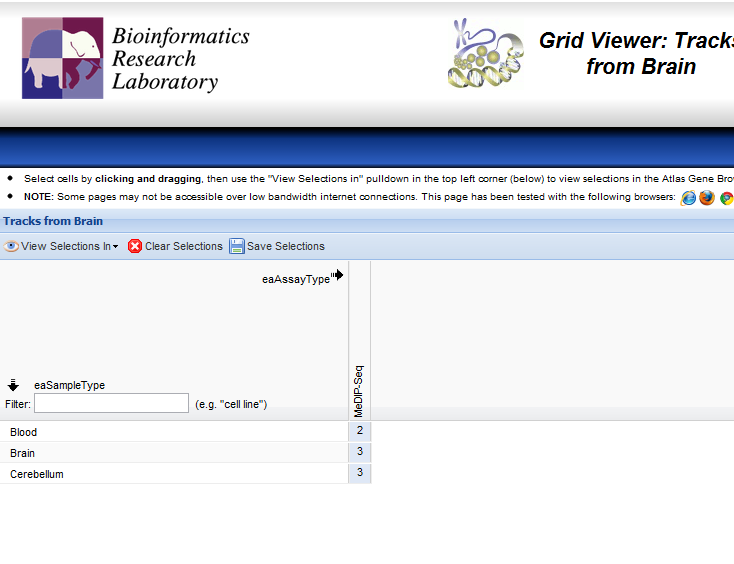Click the Clear Selections button label

pyautogui.click(x=183, y=246)
